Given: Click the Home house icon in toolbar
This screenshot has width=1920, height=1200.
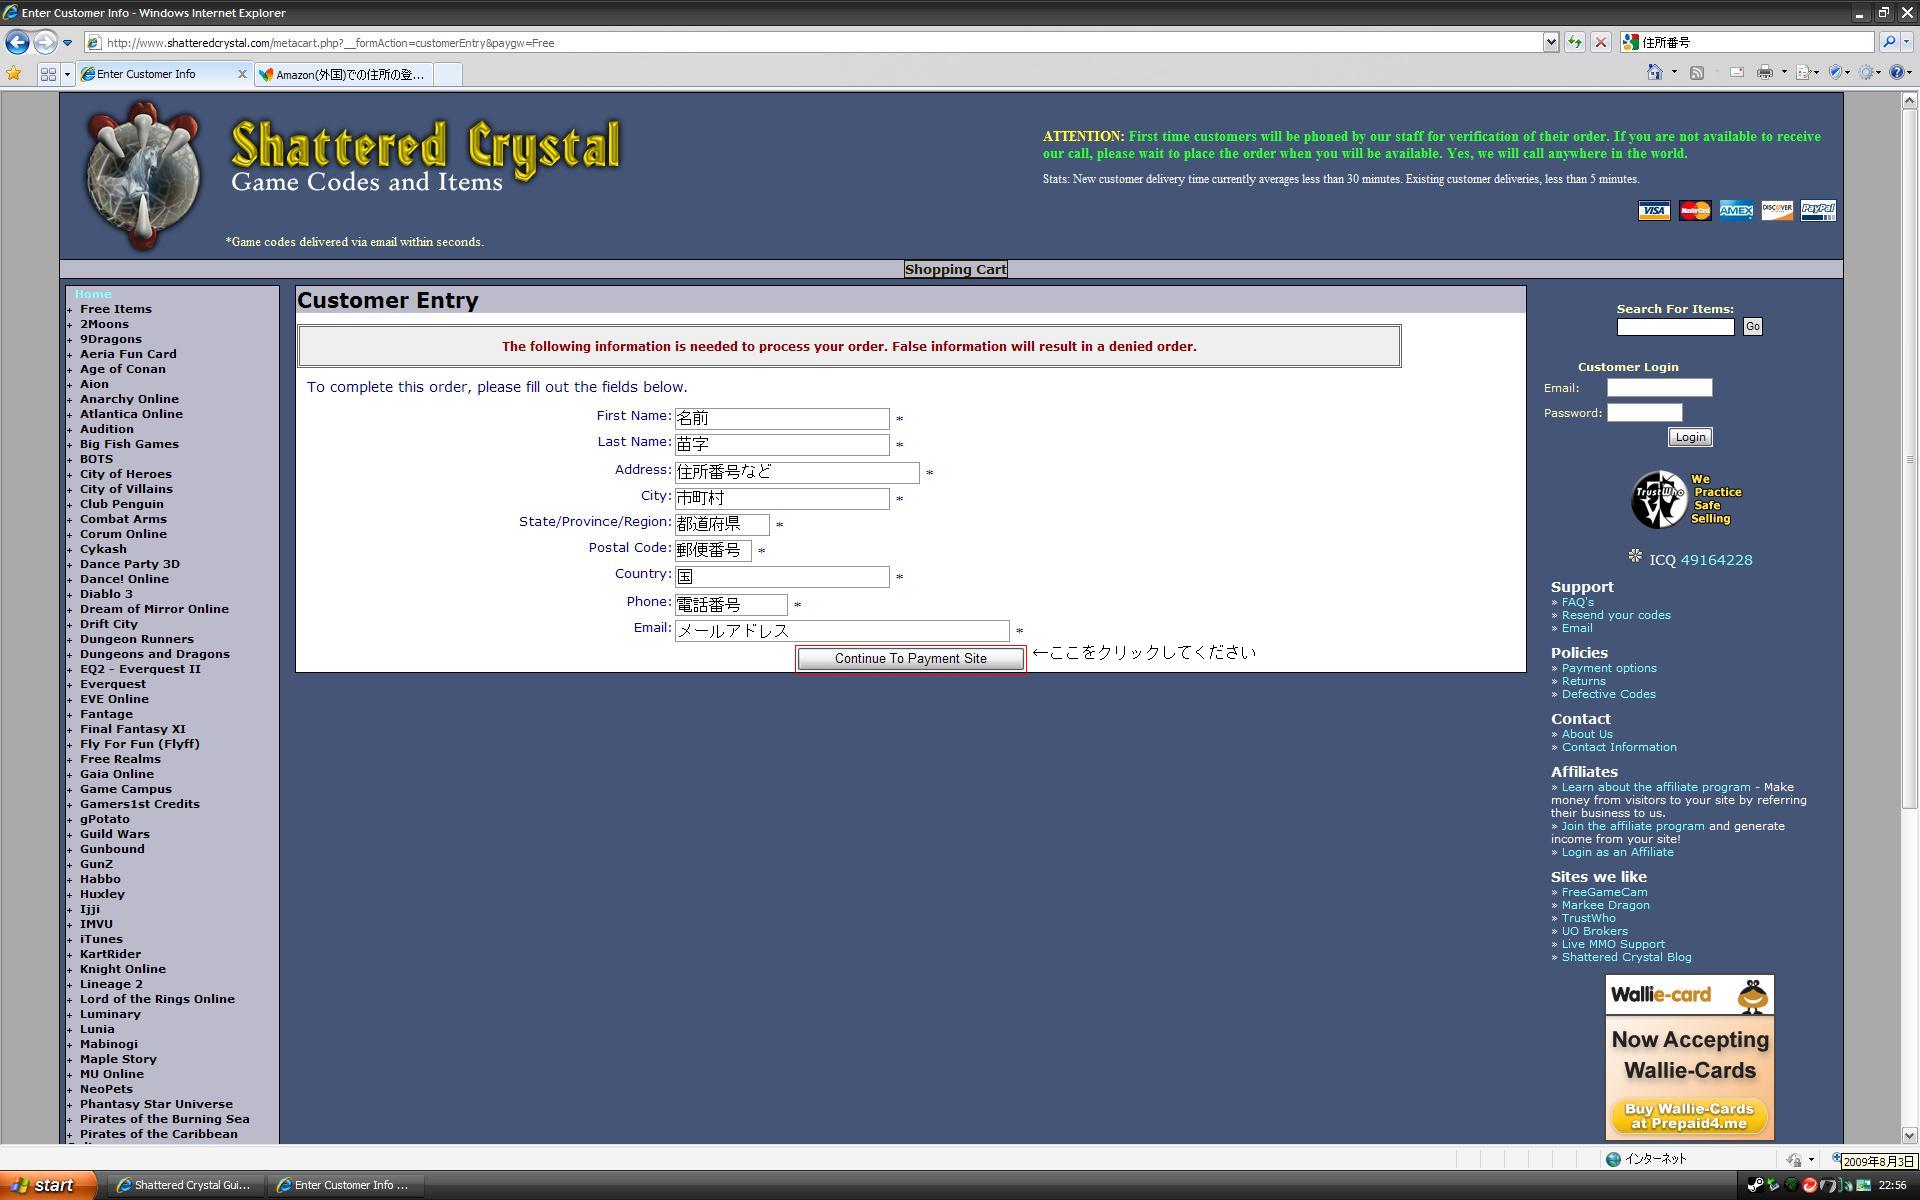Looking at the screenshot, I should pos(1654,72).
